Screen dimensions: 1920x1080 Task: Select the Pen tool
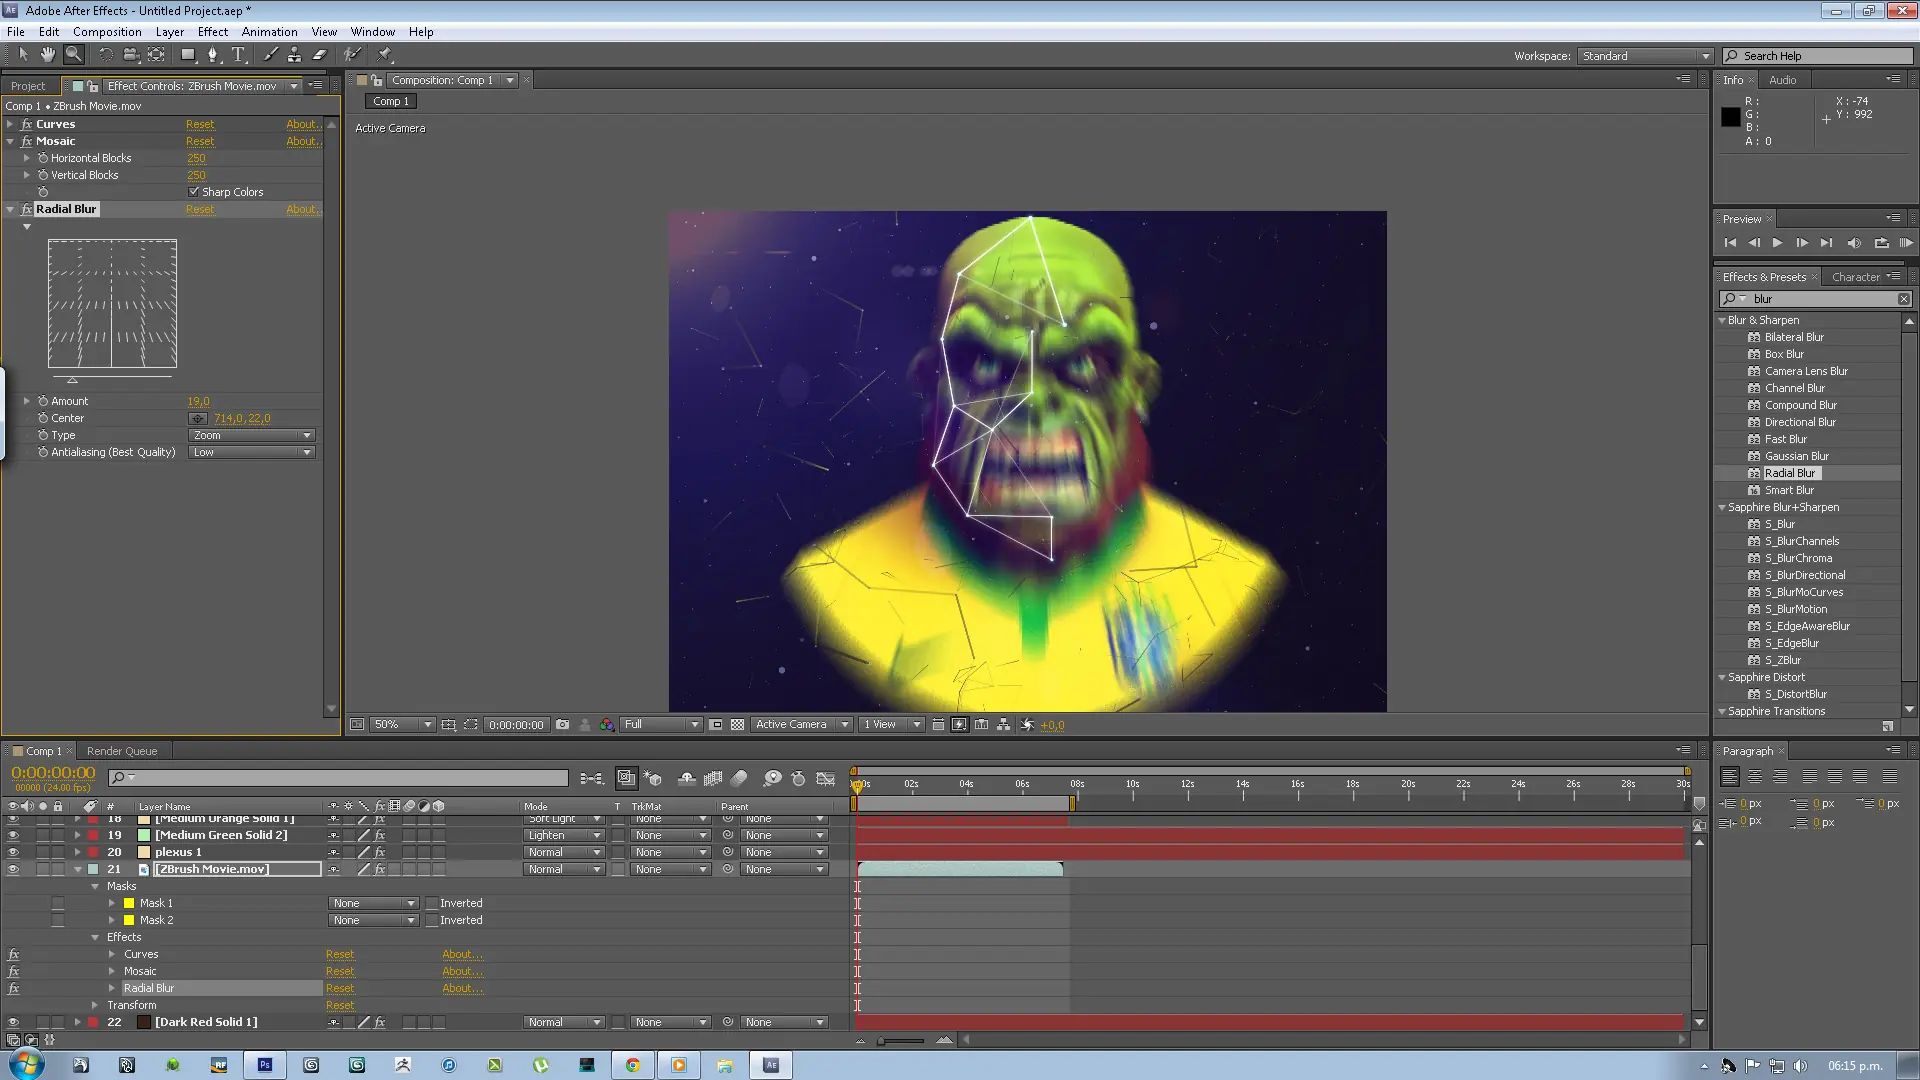tap(212, 55)
